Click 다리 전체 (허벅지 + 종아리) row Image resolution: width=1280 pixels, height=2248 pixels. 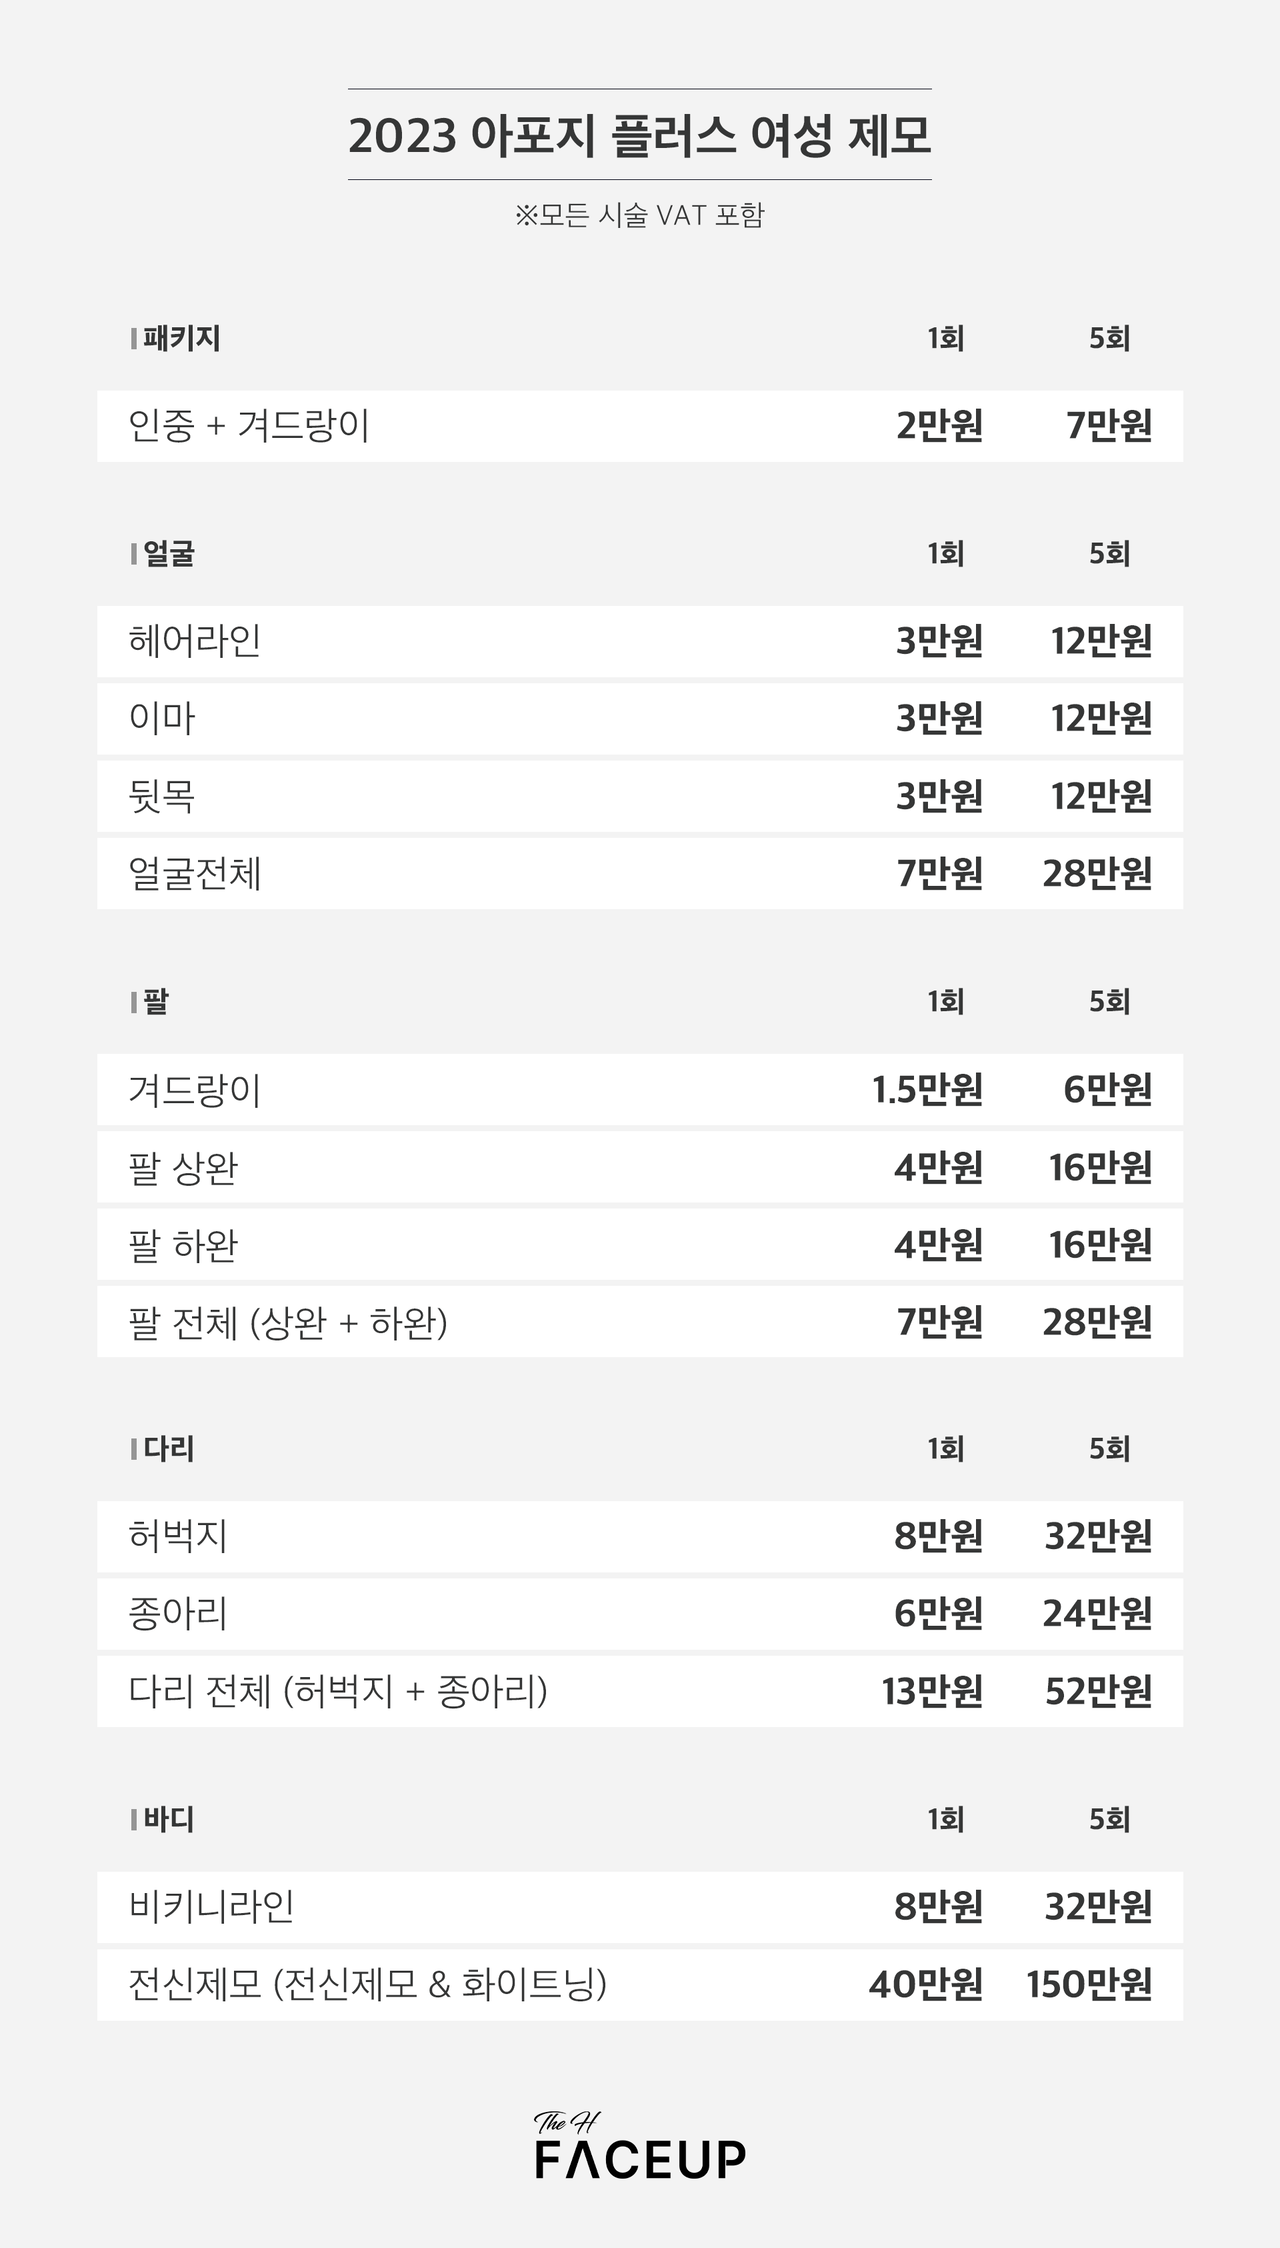point(640,1692)
